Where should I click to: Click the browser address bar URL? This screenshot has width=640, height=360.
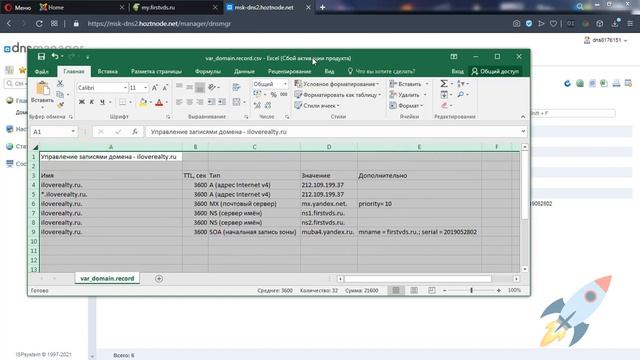click(159, 24)
